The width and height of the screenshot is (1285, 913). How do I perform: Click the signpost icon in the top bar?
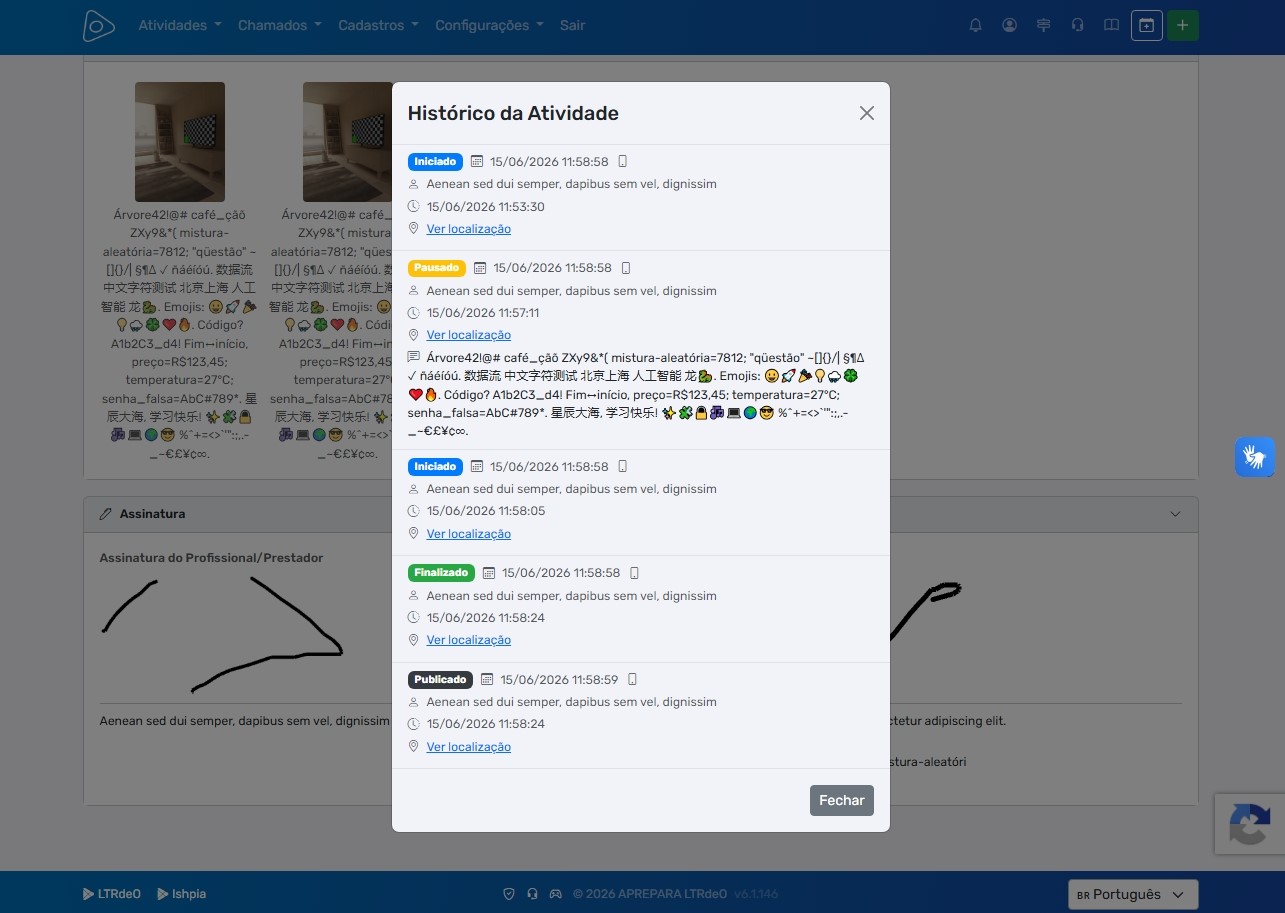click(1044, 25)
